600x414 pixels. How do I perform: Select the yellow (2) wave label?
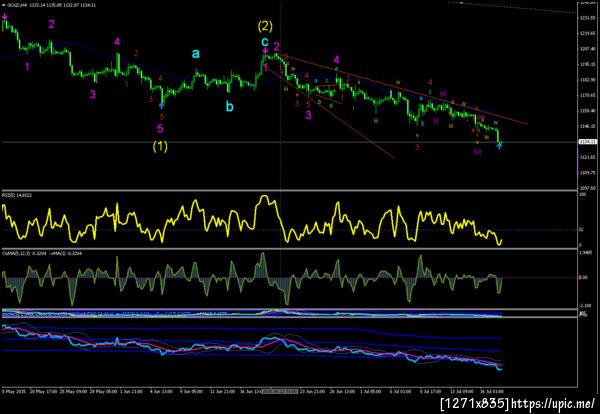coord(265,26)
